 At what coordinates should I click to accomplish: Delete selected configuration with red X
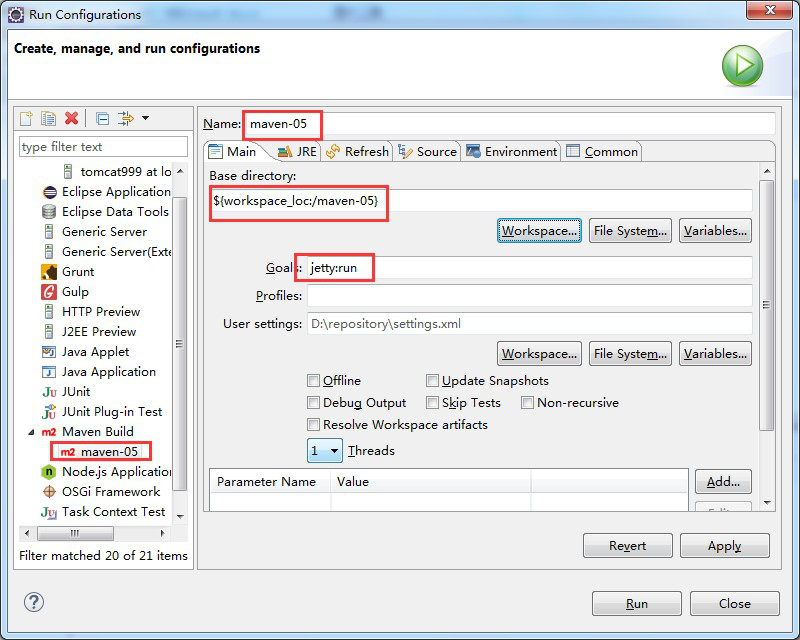(x=71, y=119)
